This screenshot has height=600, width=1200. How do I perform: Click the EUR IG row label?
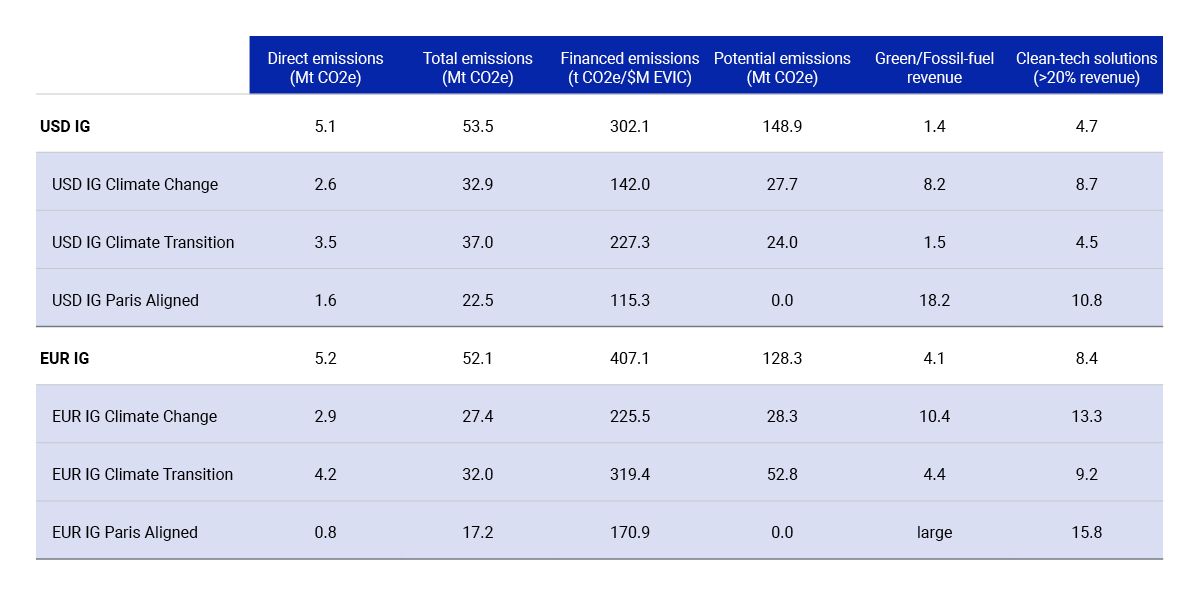coord(65,358)
